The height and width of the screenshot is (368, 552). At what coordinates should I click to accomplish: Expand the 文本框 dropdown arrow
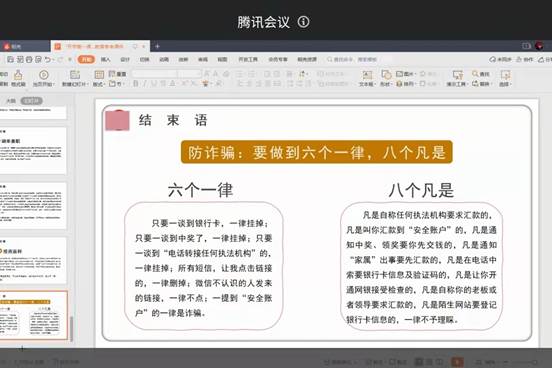coord(374,84)
